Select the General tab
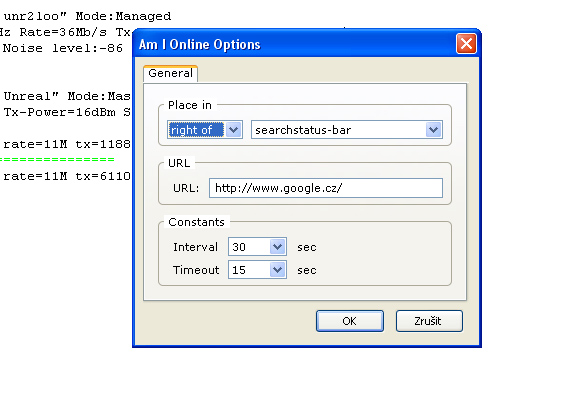Viewport: 587px width, 407px height. pyautogui.click(x=170, y=73)
